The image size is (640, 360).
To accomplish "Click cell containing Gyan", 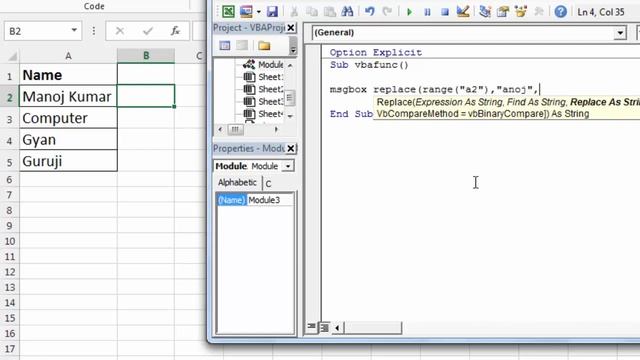I will [68, 140].
